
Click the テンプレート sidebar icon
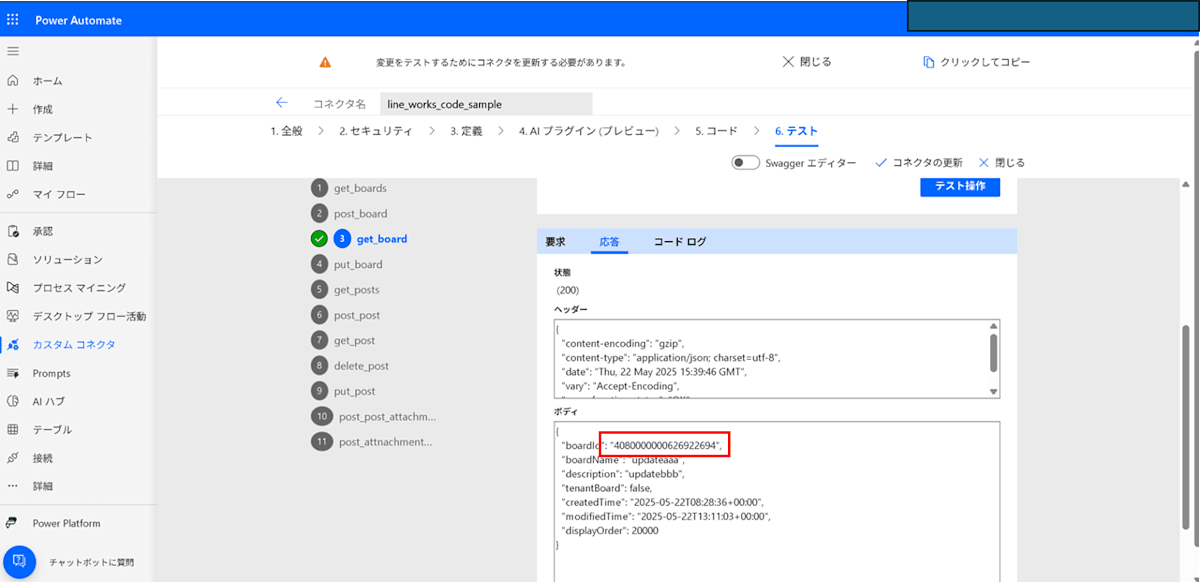click(x=12, y=137)
